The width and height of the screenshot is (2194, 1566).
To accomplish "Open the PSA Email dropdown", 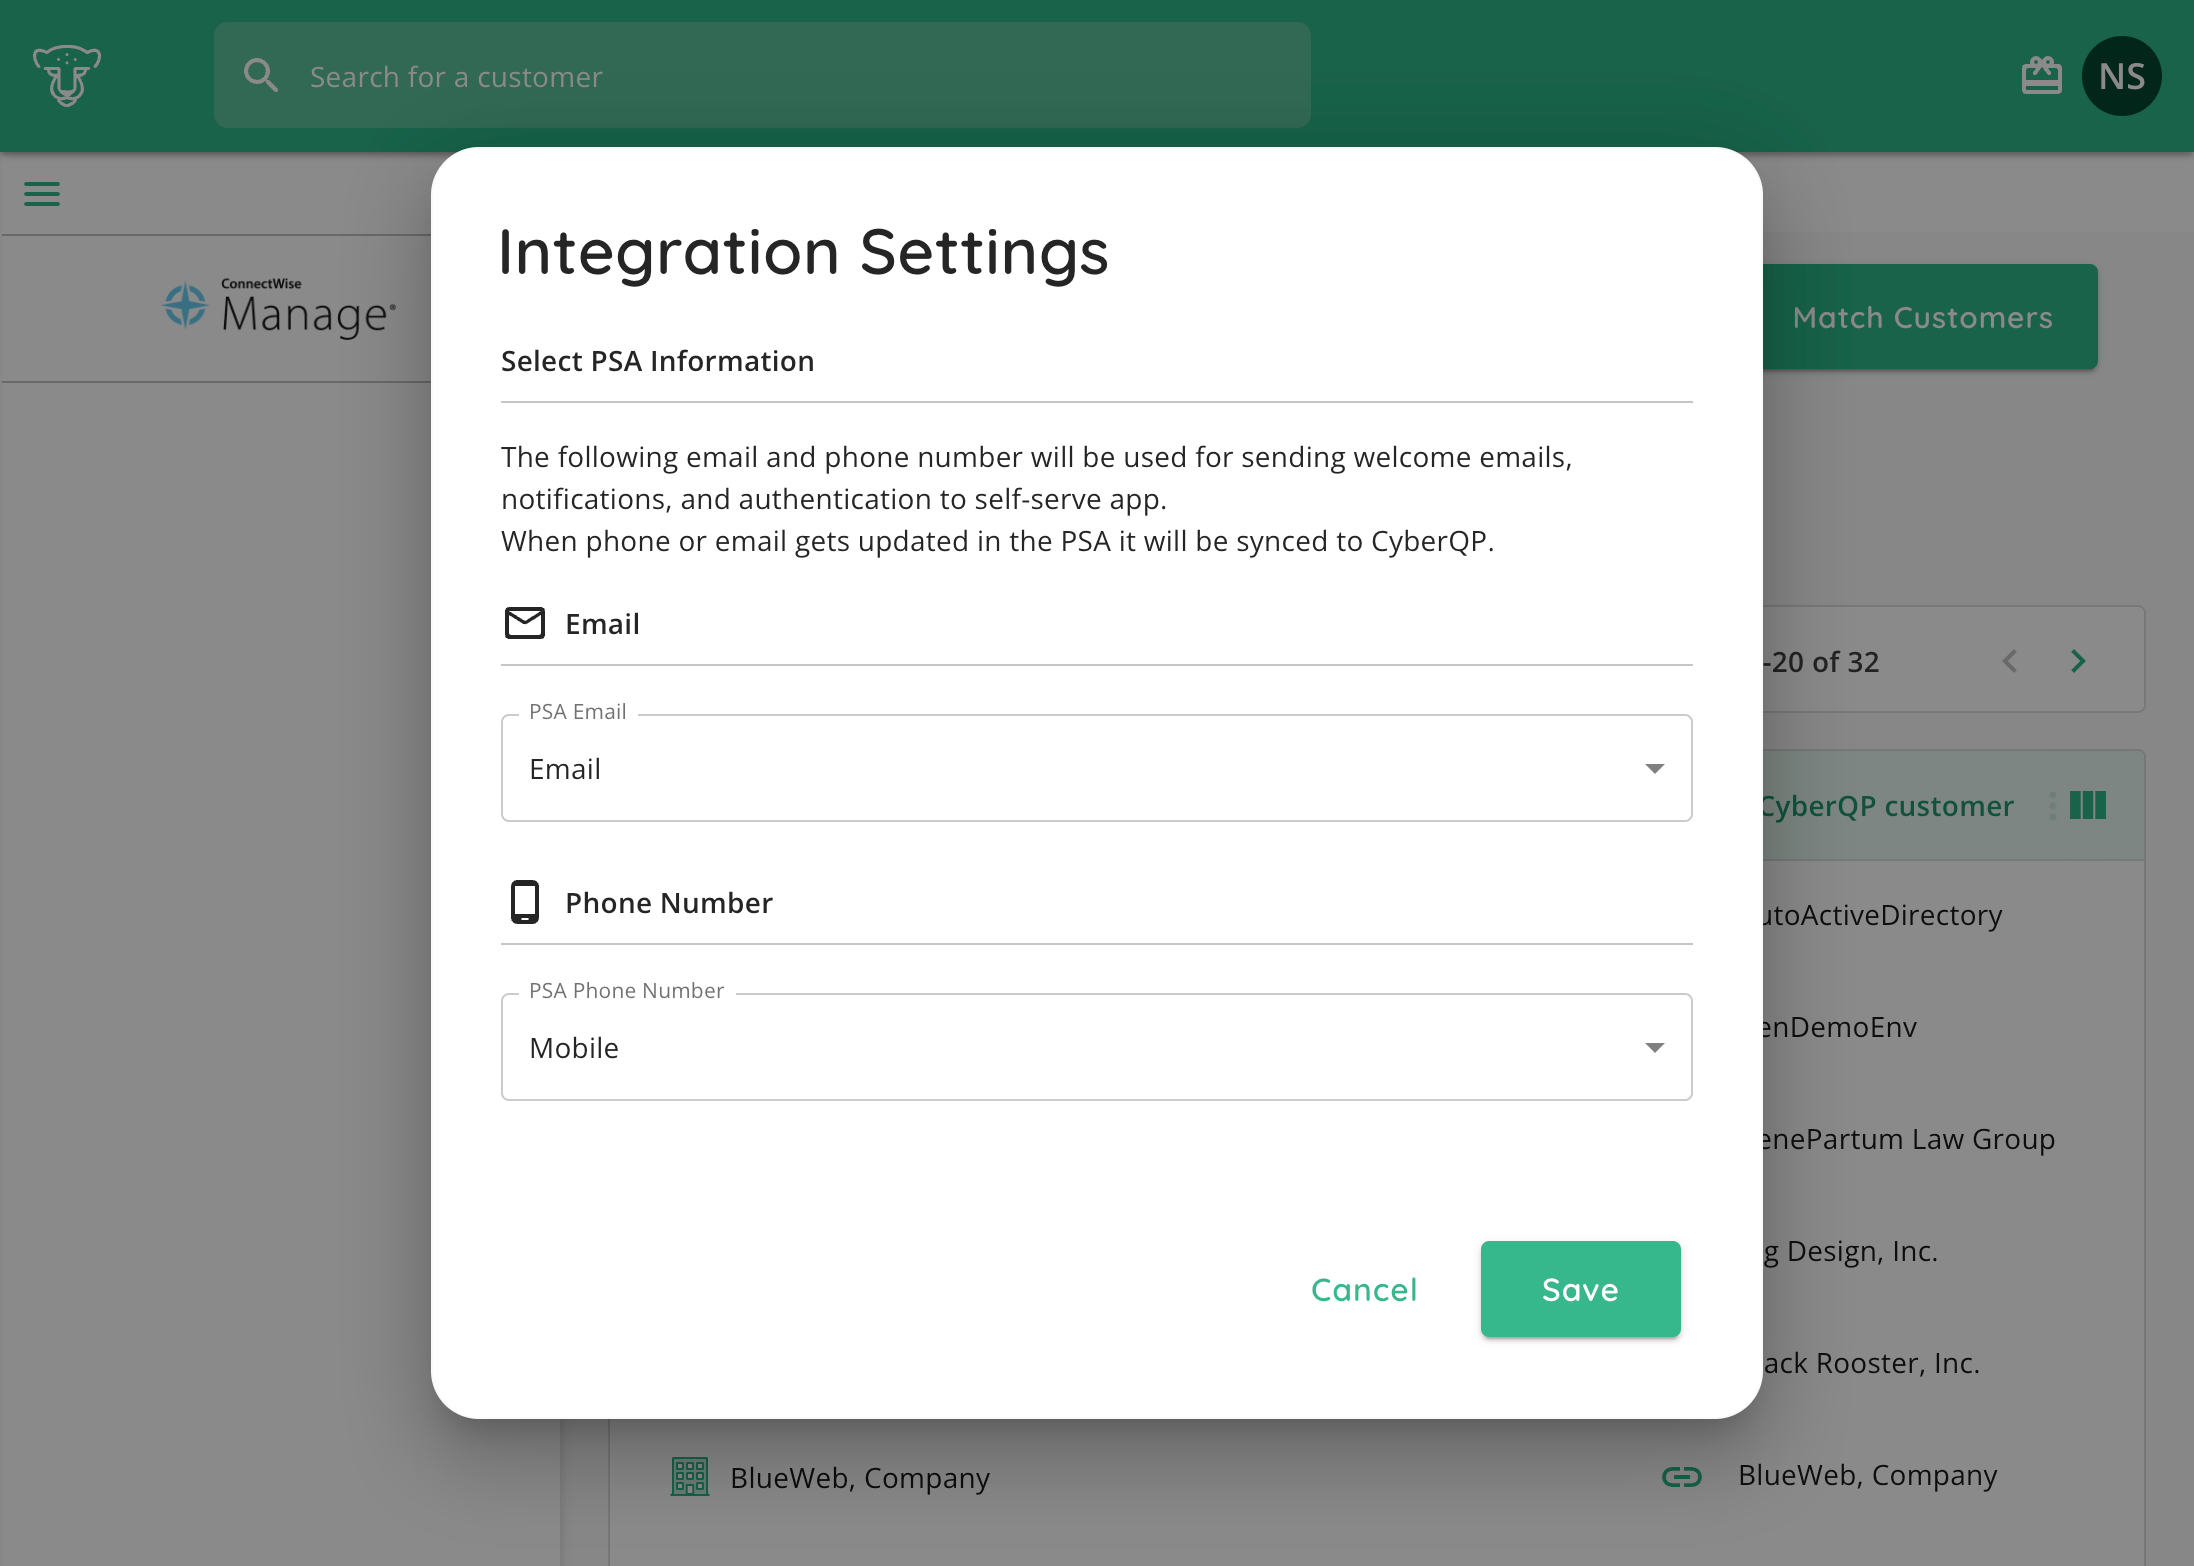I will pyautogui.click(x=1095, y=768).
